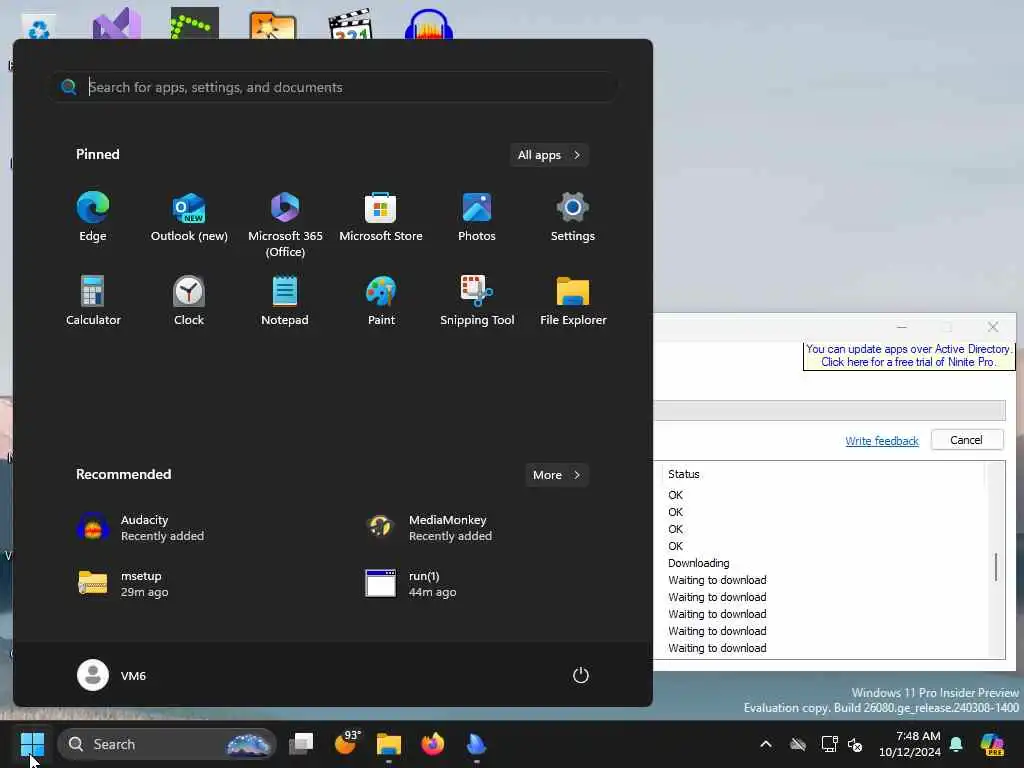The width and height of the screenshot is (1024, 768).
Task: Launch the Paint app
Action: coord(381,301)
